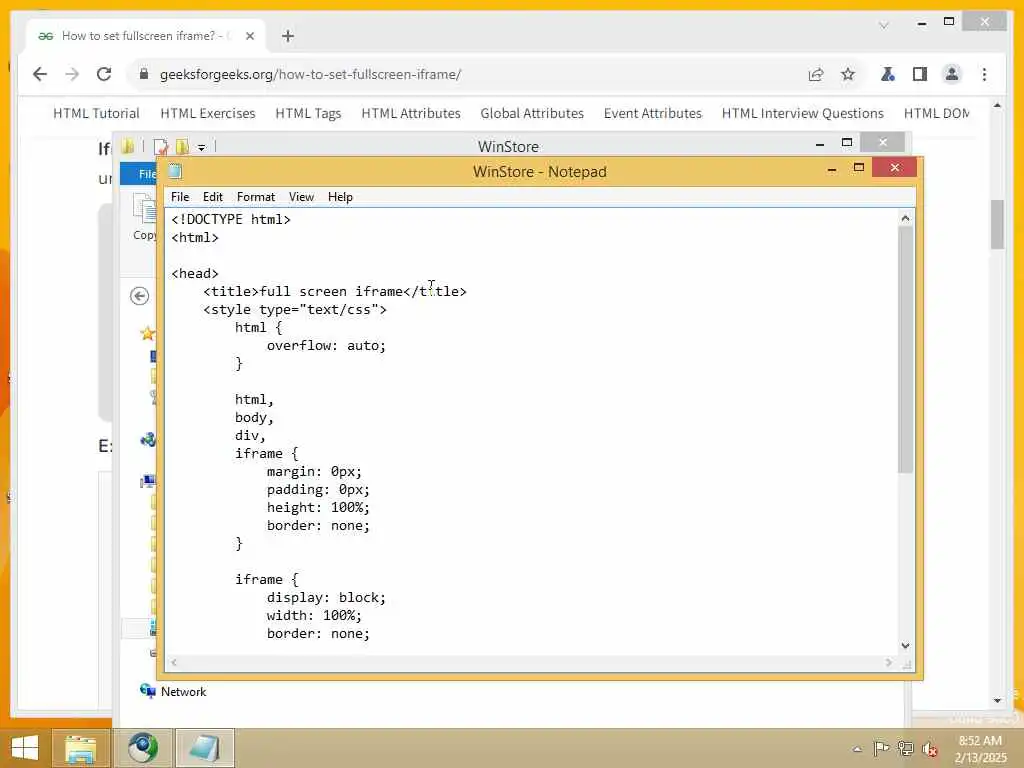
Task: Click the browser page scroll up arrow
Action: (x=997, y=104)
